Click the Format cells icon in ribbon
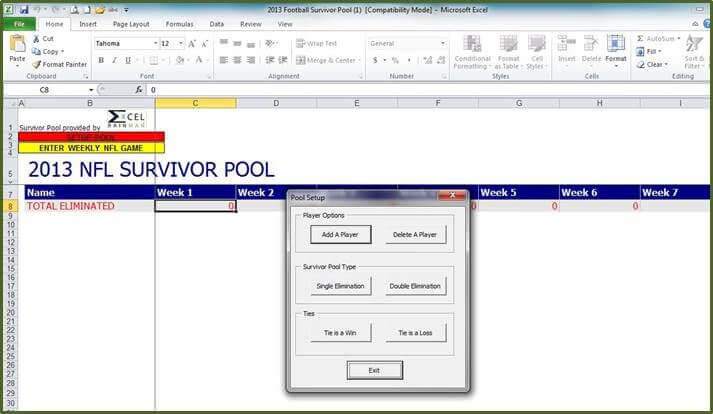This screenshot has width=713, height=414. 616,46
